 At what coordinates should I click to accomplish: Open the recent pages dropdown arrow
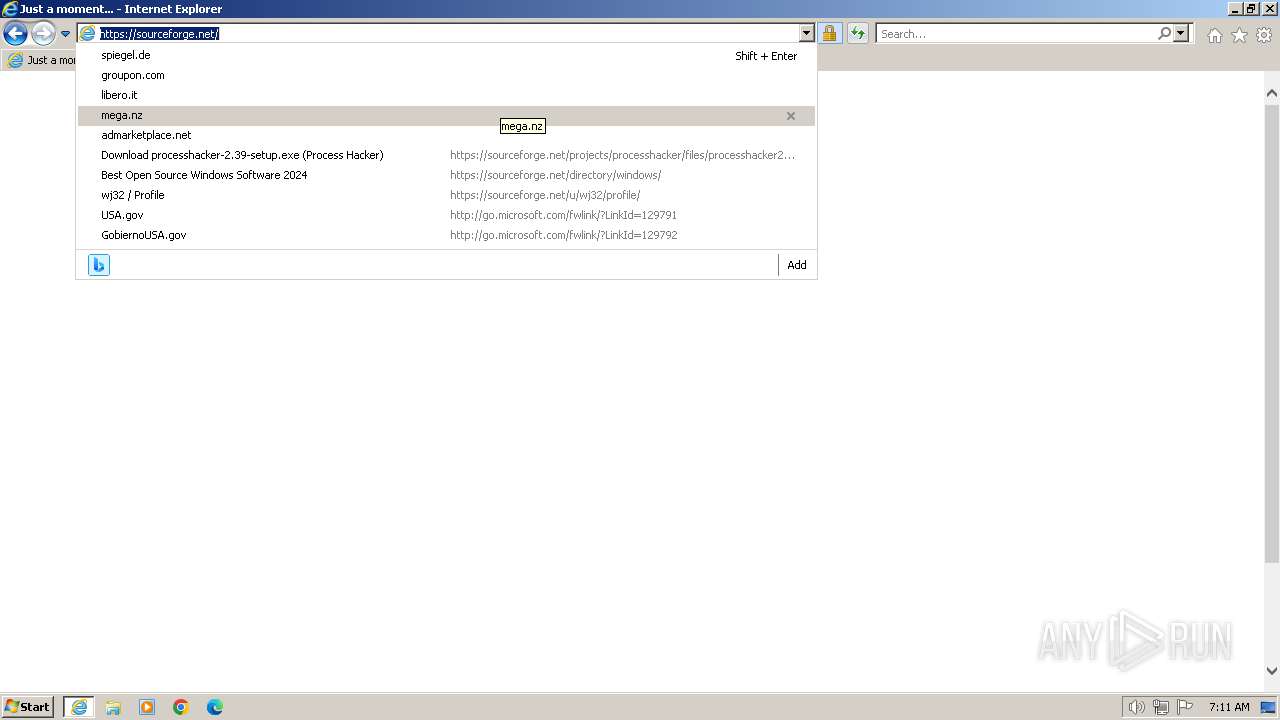(x=66, y=34)
